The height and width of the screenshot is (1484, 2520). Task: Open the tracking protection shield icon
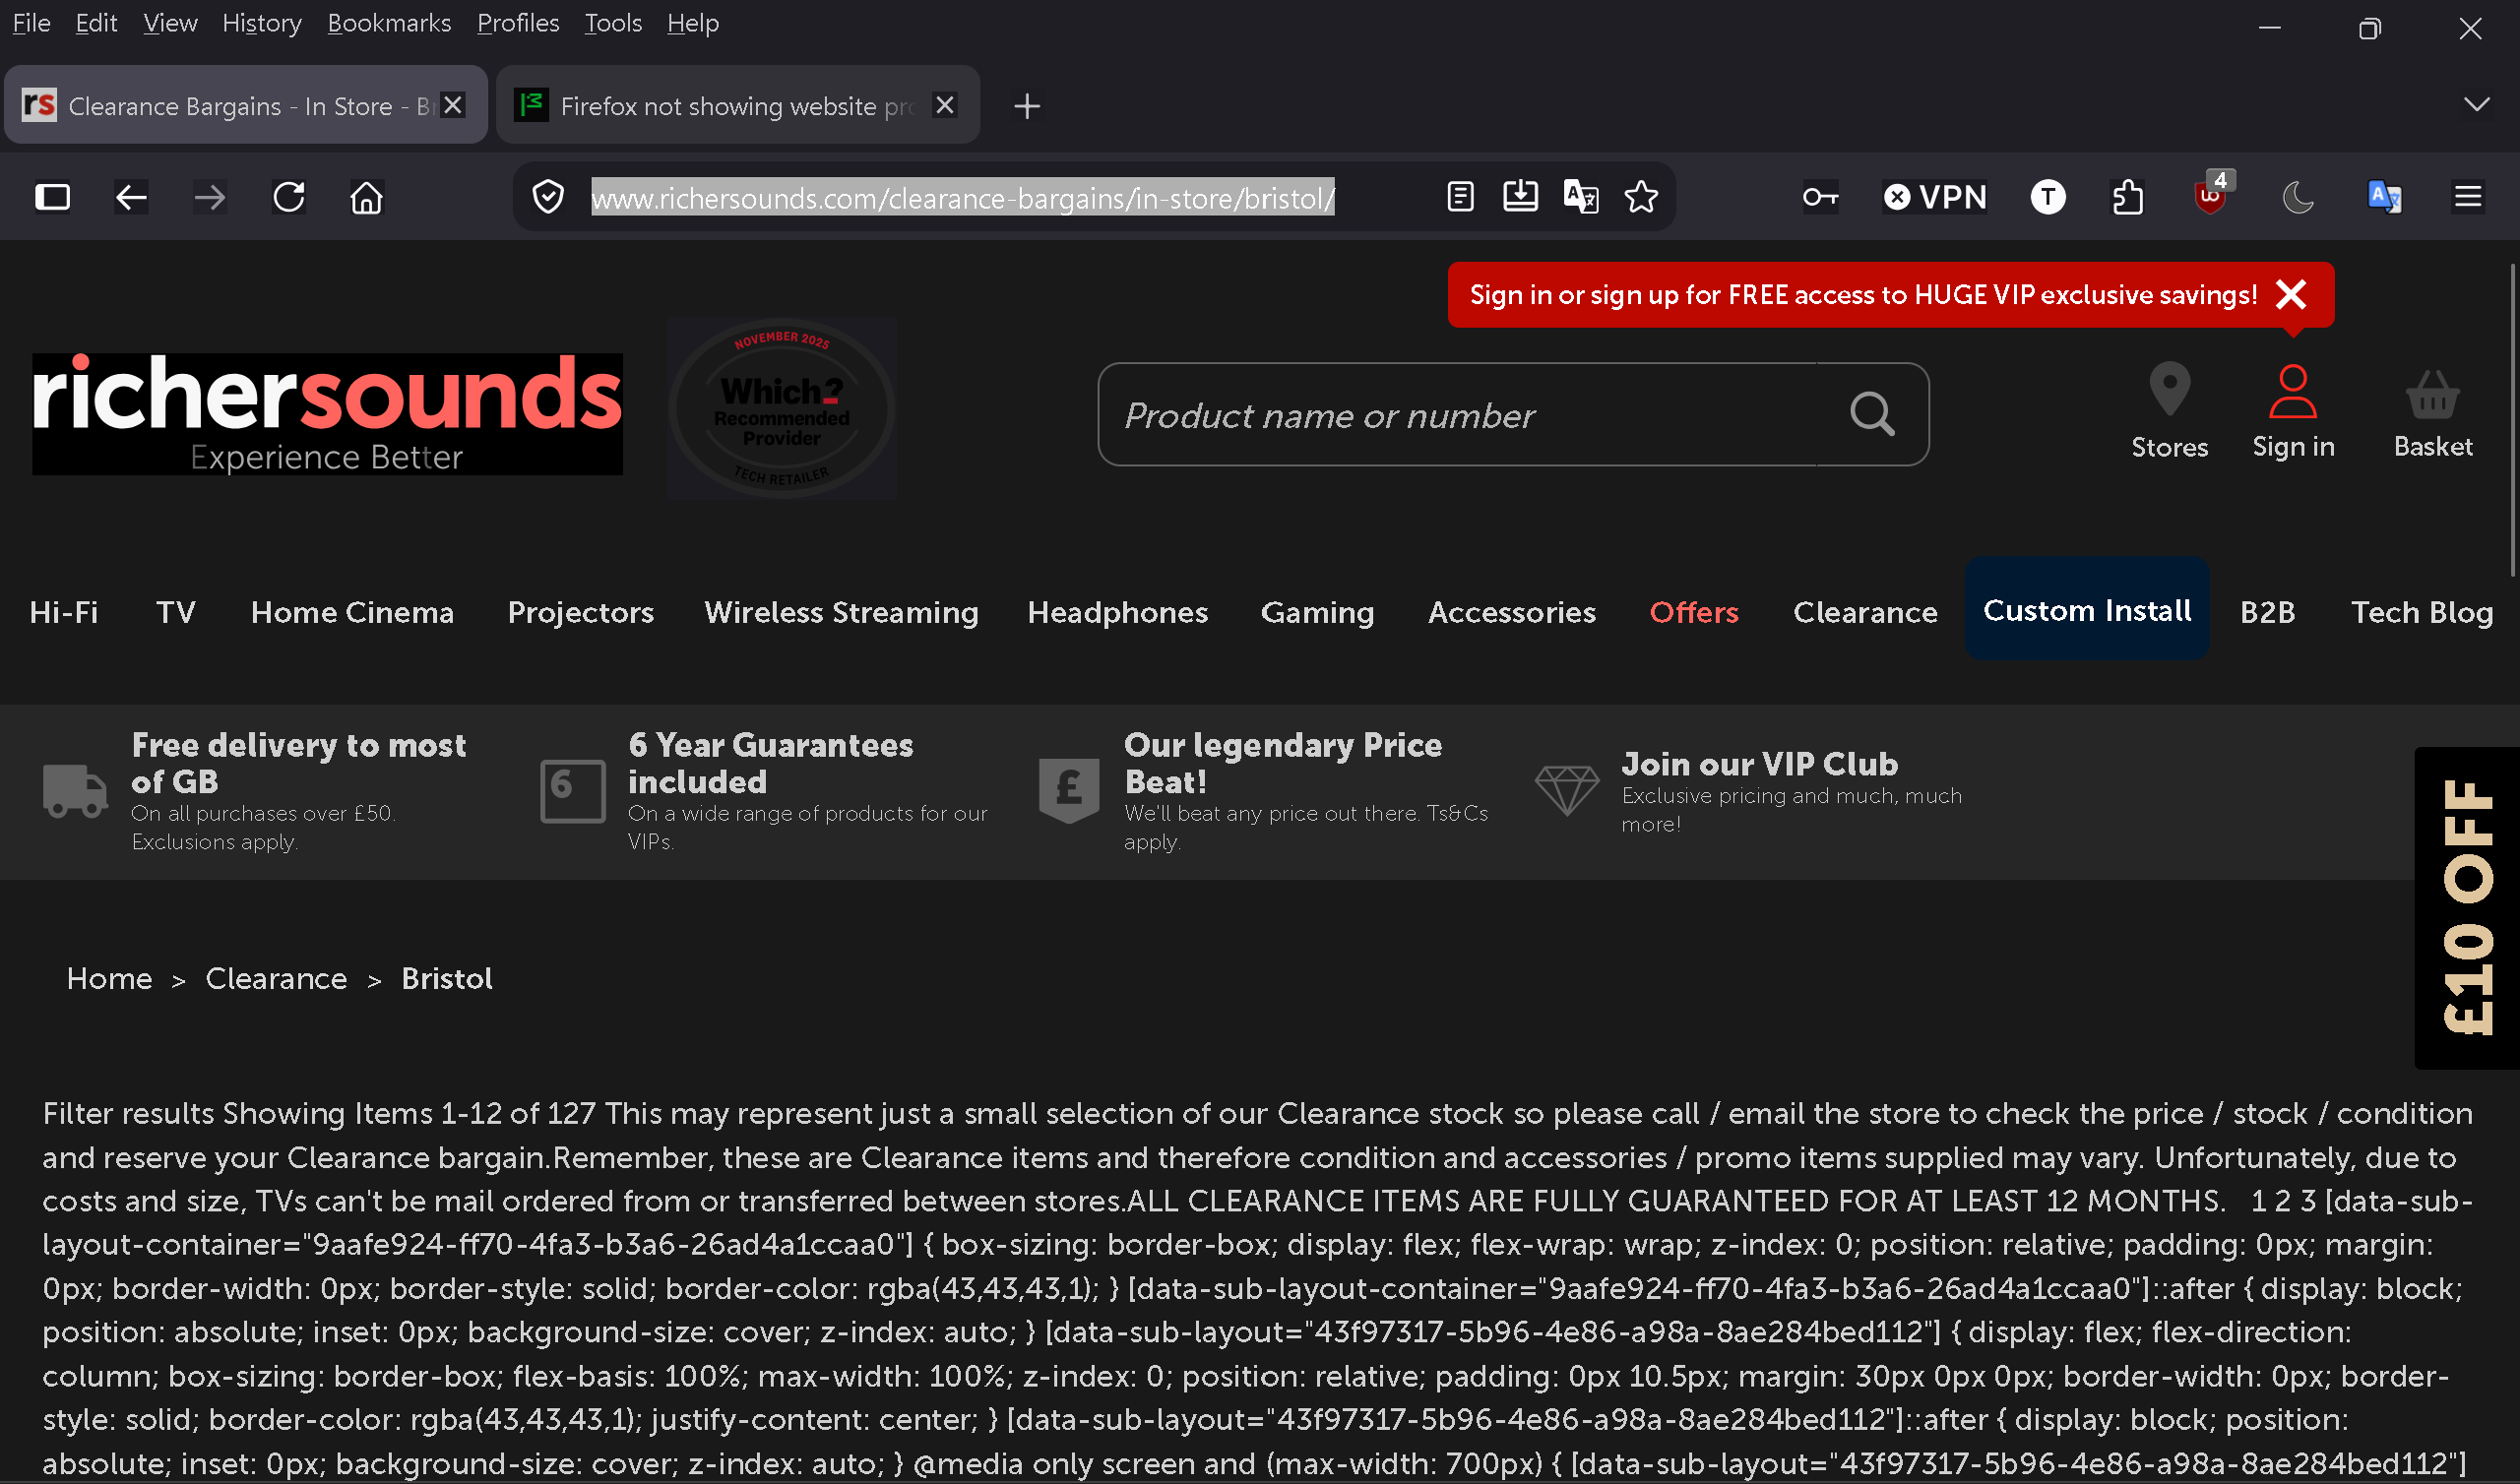pyautogui.click(x=548, y=197)
